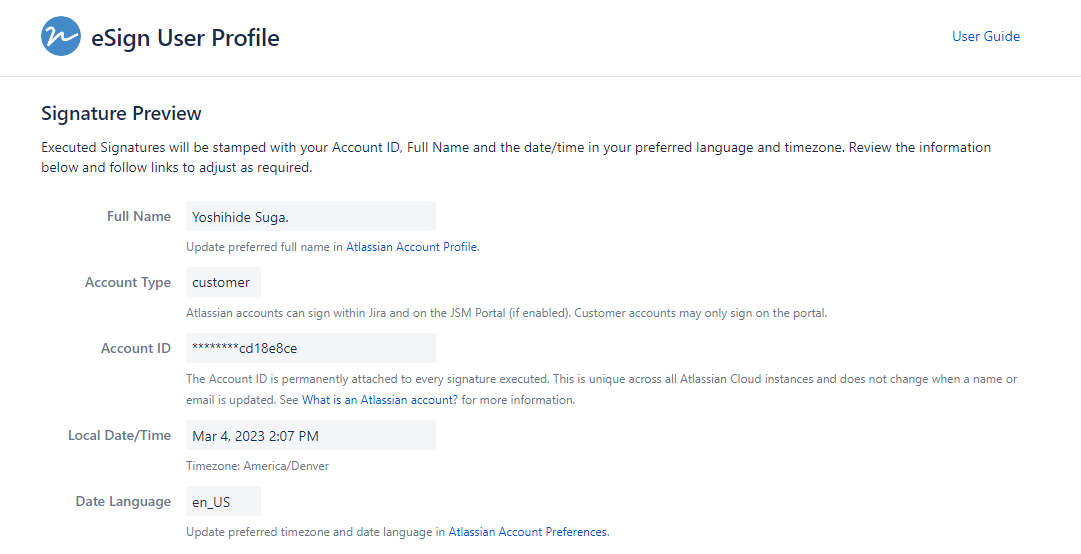Select the Full Name field showing Yoshihide Suga
Screen dimensions: 1081x554
coord(310,217)
